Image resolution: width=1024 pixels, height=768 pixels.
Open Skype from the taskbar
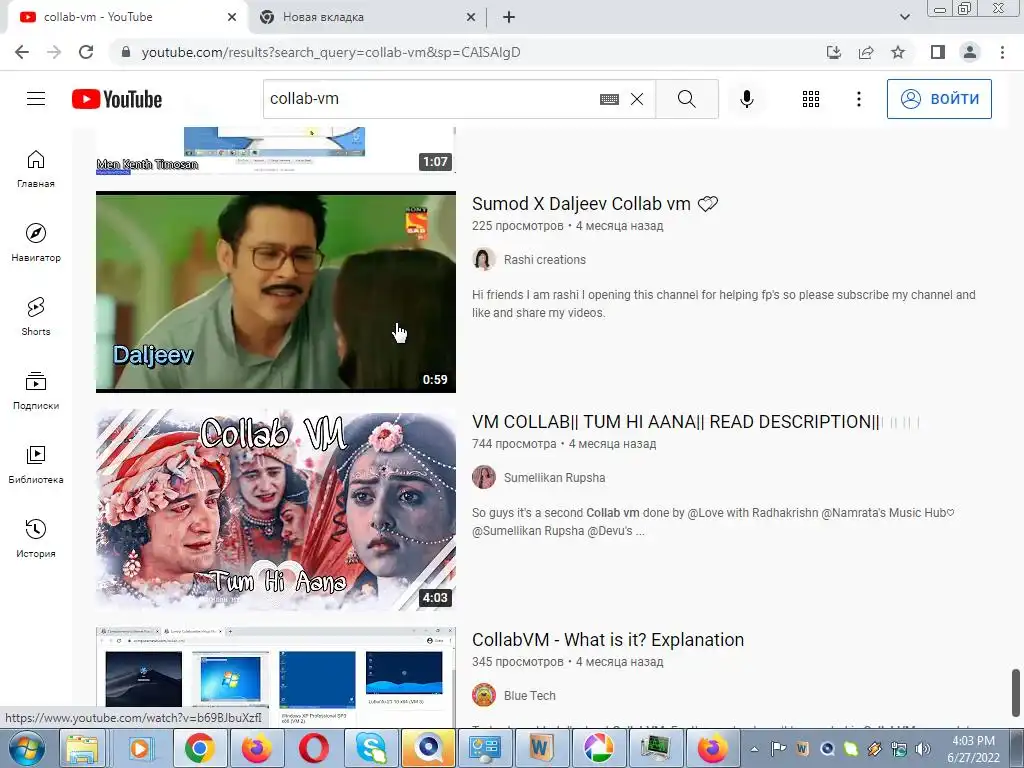pyautogui.click(x=371, y=748)
